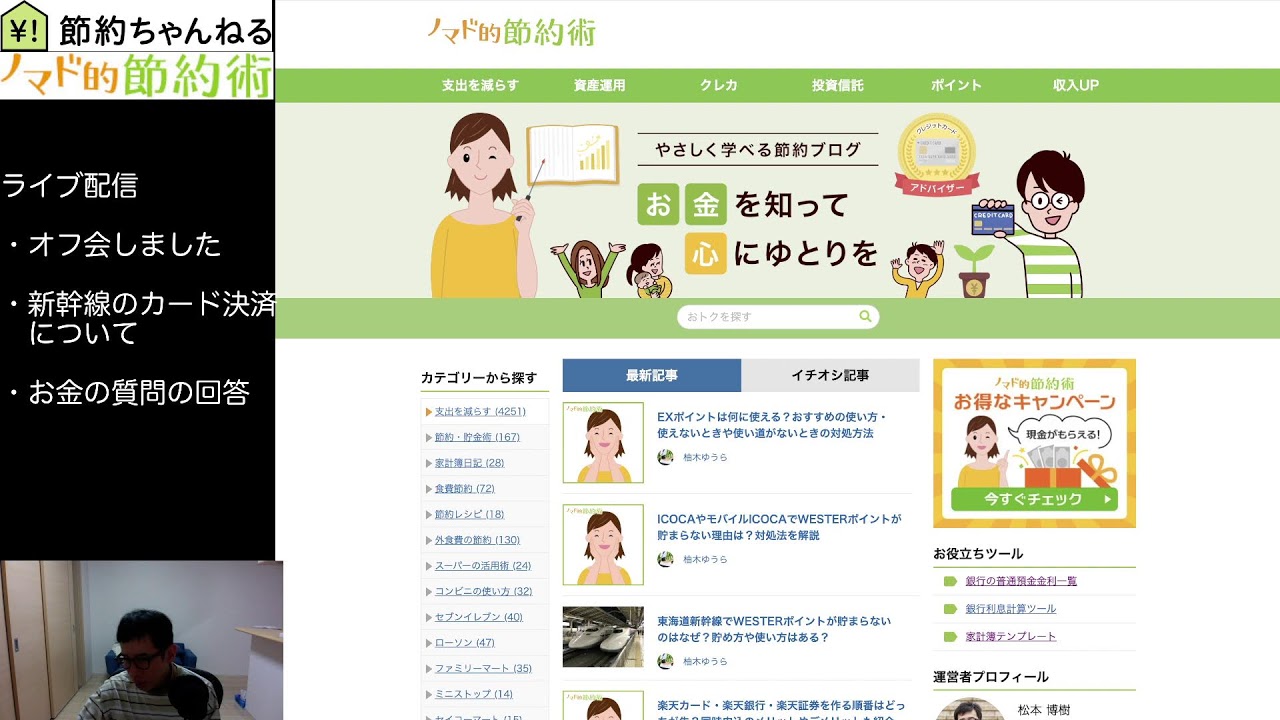Open category コンビニの使い方 (32)
Viewport: 1280px width, 720px height.
click(483, 591)
